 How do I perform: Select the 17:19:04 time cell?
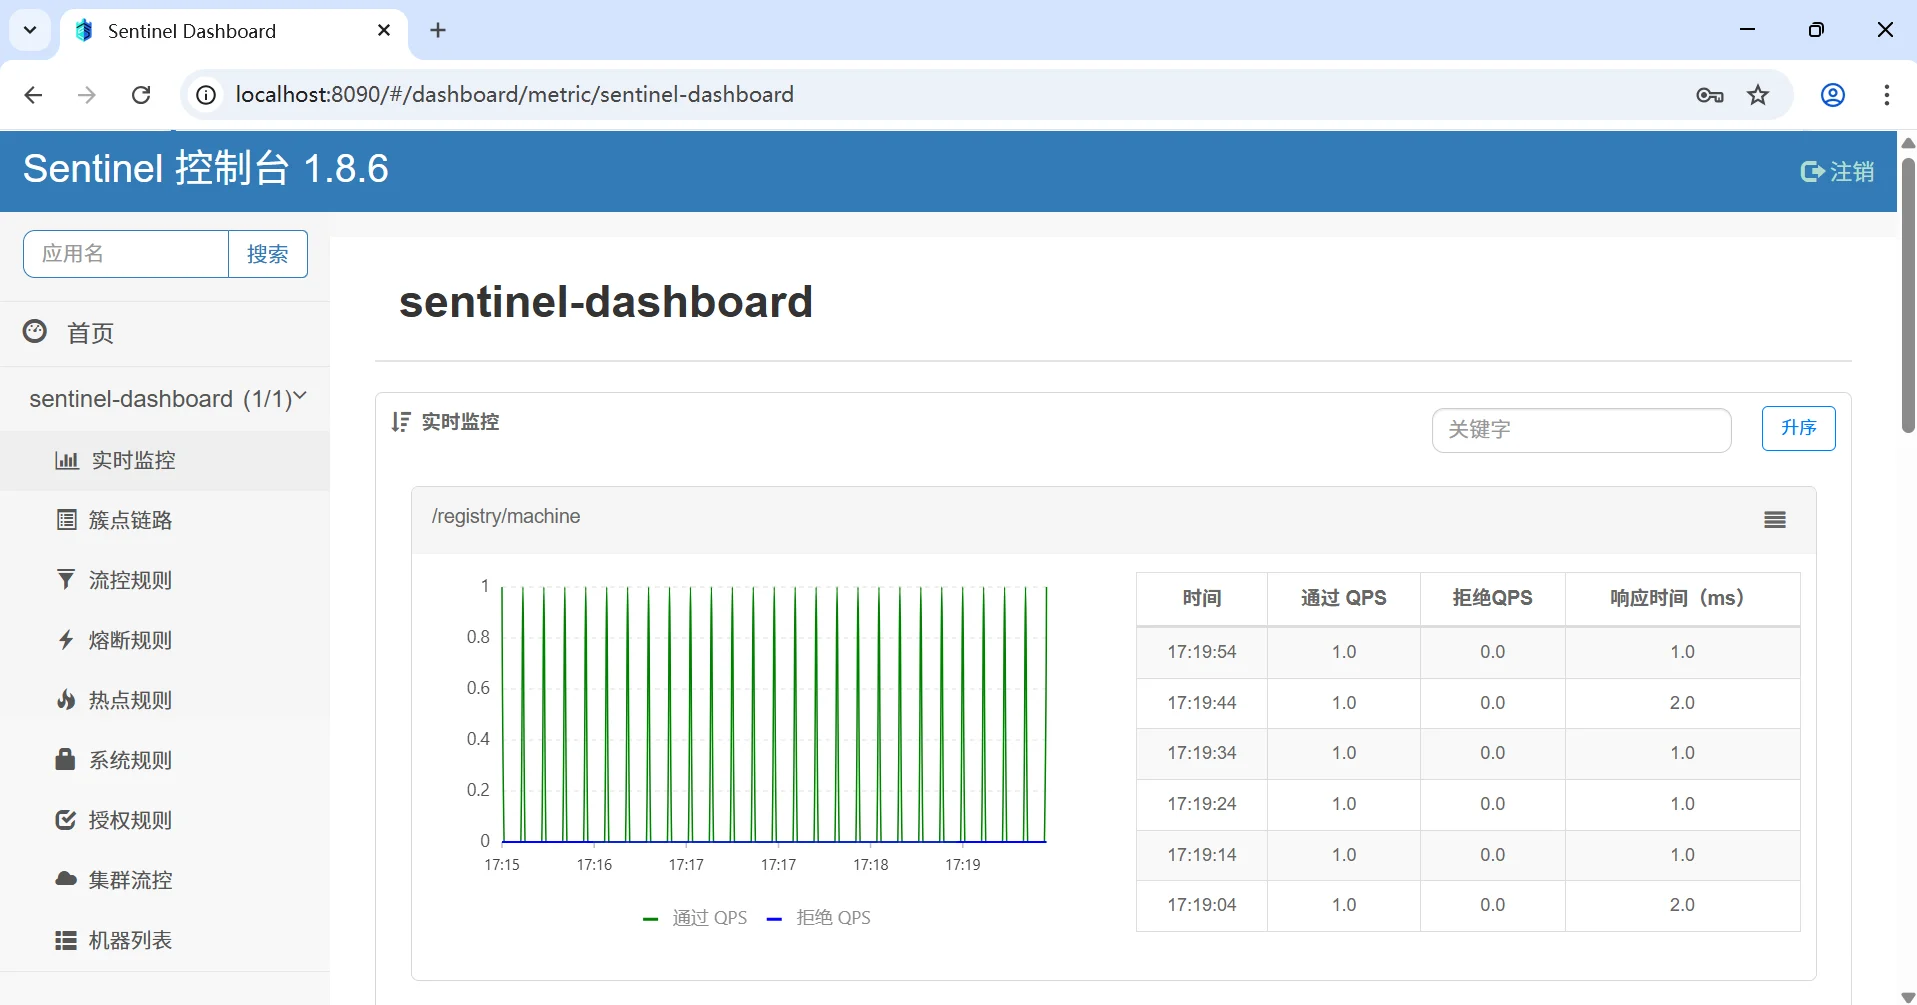point(1202,905)
